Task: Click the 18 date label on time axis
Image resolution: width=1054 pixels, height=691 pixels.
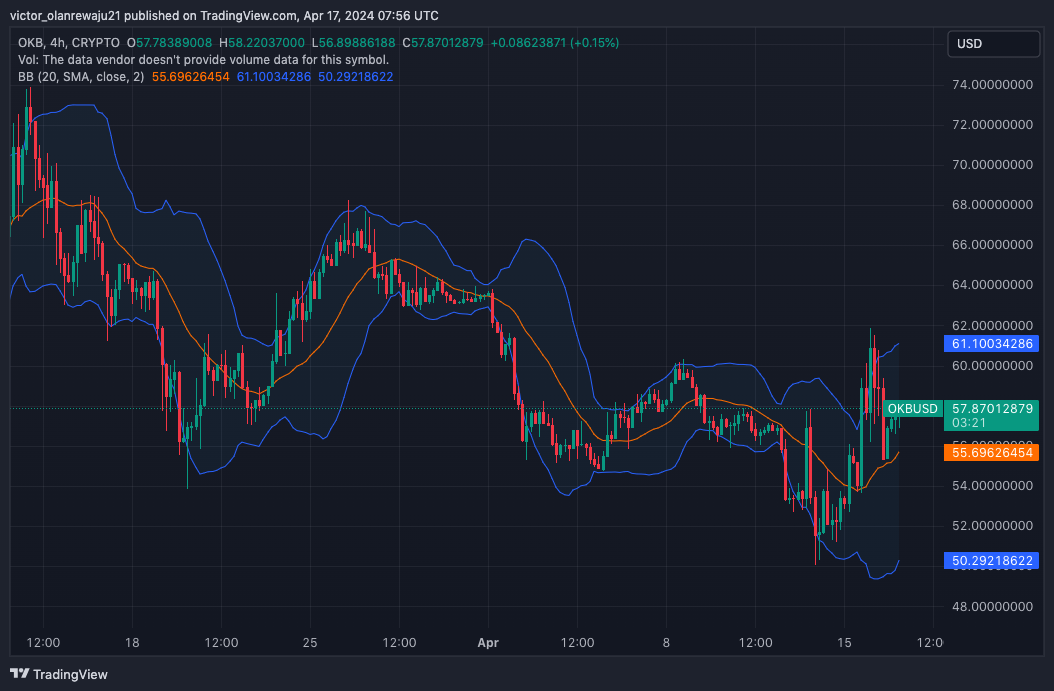Action: tap(132, 642)
